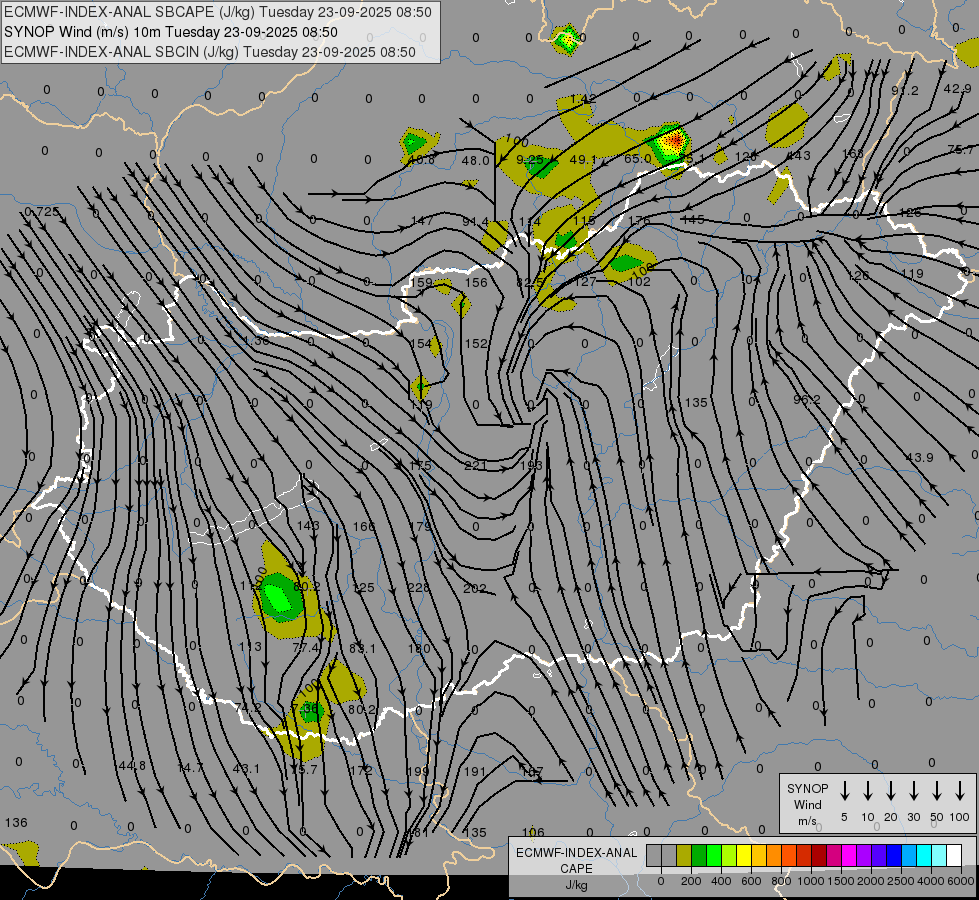
Task: Click the 191 value on map
Action: click(475, 771)
